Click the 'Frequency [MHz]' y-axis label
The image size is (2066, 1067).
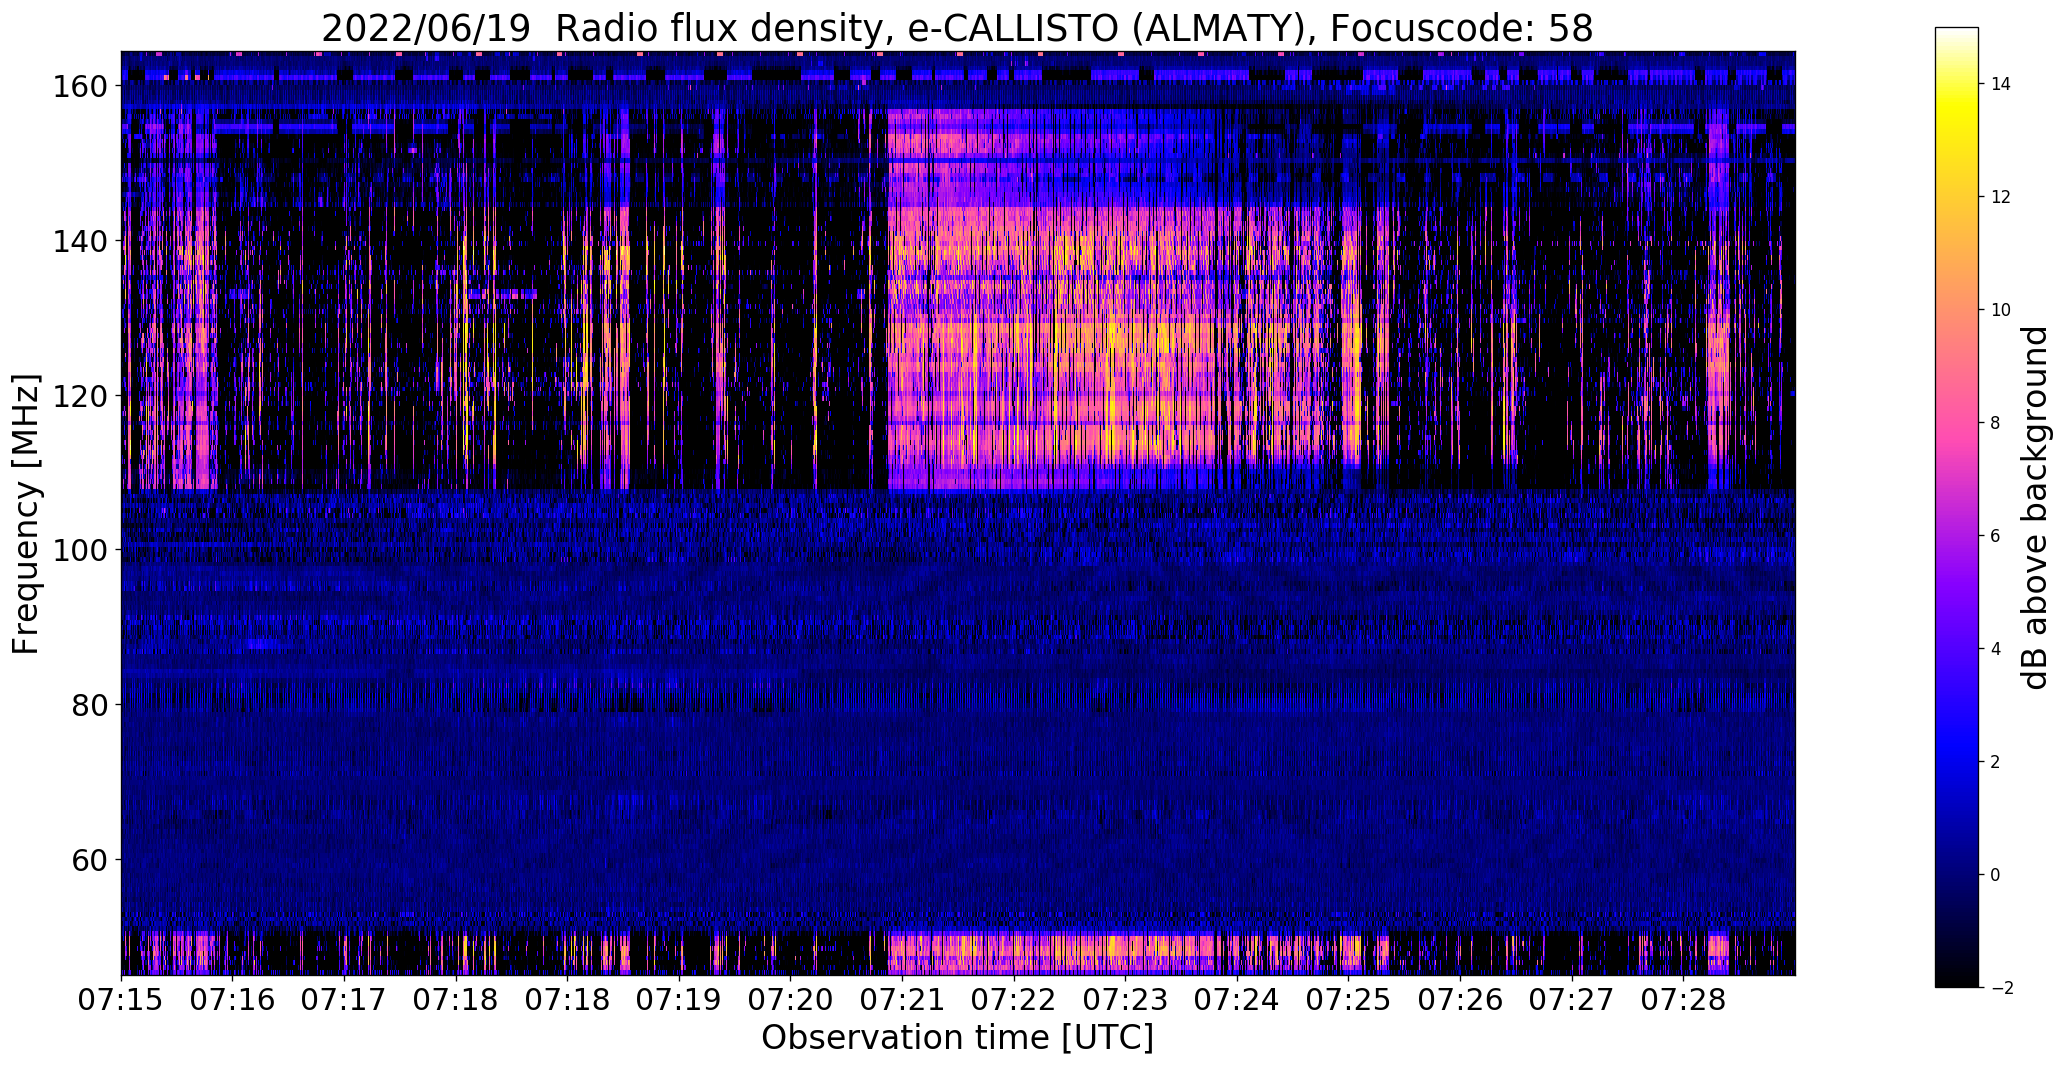26,514
